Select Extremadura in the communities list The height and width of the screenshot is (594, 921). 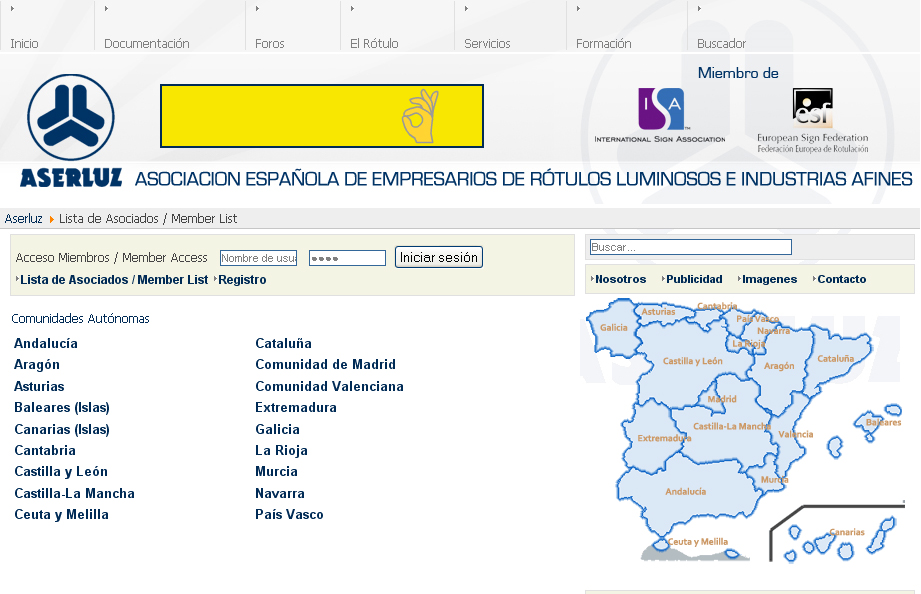296,407
